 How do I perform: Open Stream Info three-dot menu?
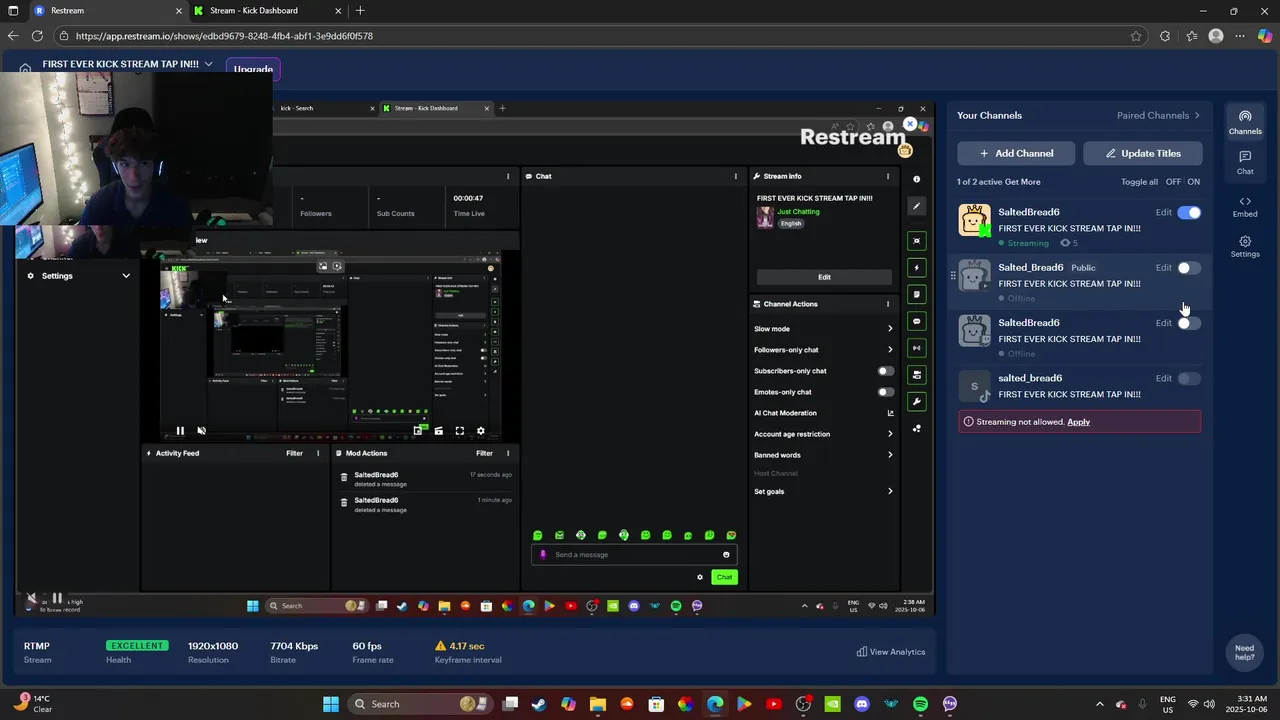887,176
